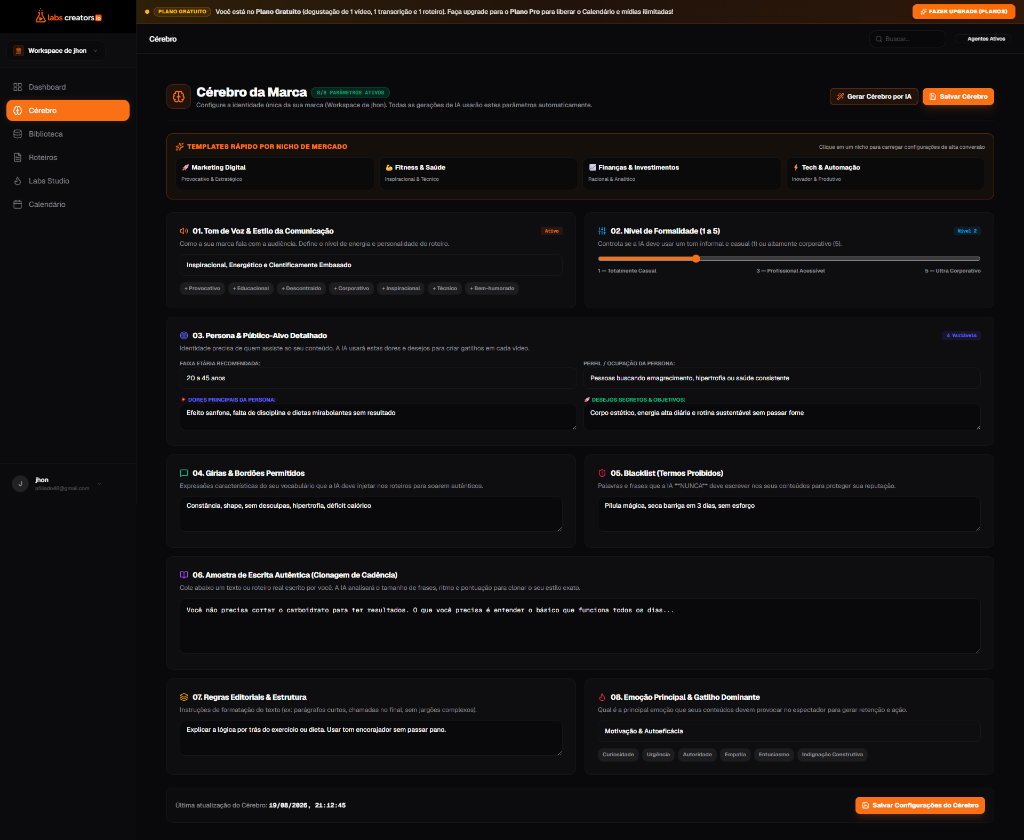The height and width of the screenshot is (840, 1024).
Task: Click the brain icon beside Cérebro da Marca
Action: (x=178, y=97)
